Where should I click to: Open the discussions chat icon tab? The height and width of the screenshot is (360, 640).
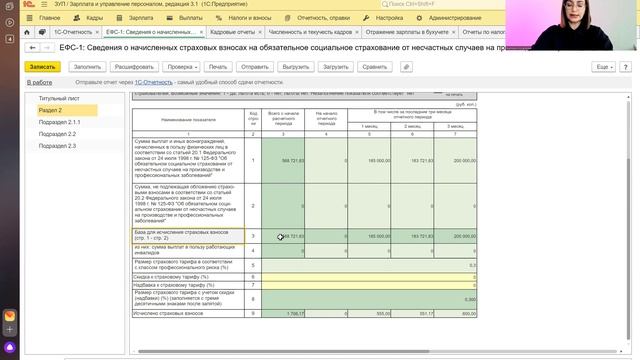[42, 32]
